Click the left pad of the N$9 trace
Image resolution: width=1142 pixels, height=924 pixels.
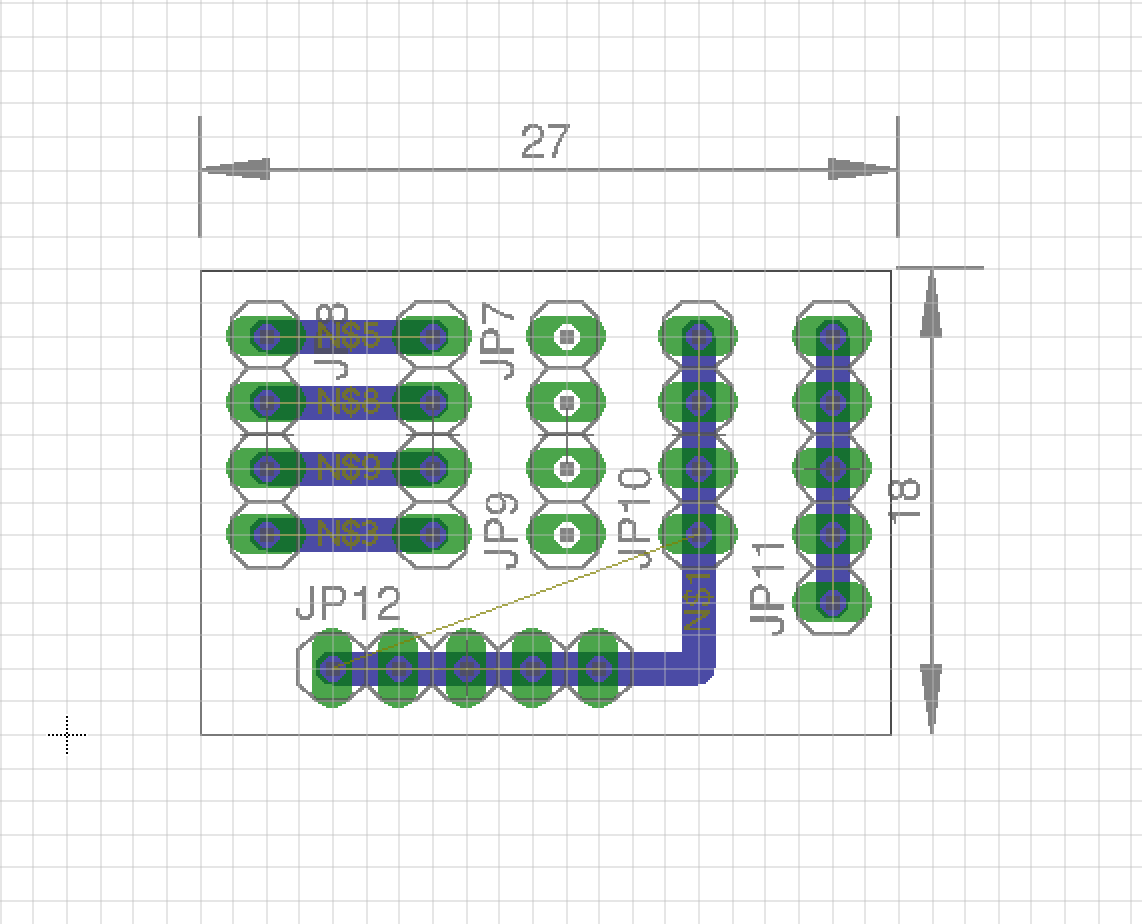(267, 468)
